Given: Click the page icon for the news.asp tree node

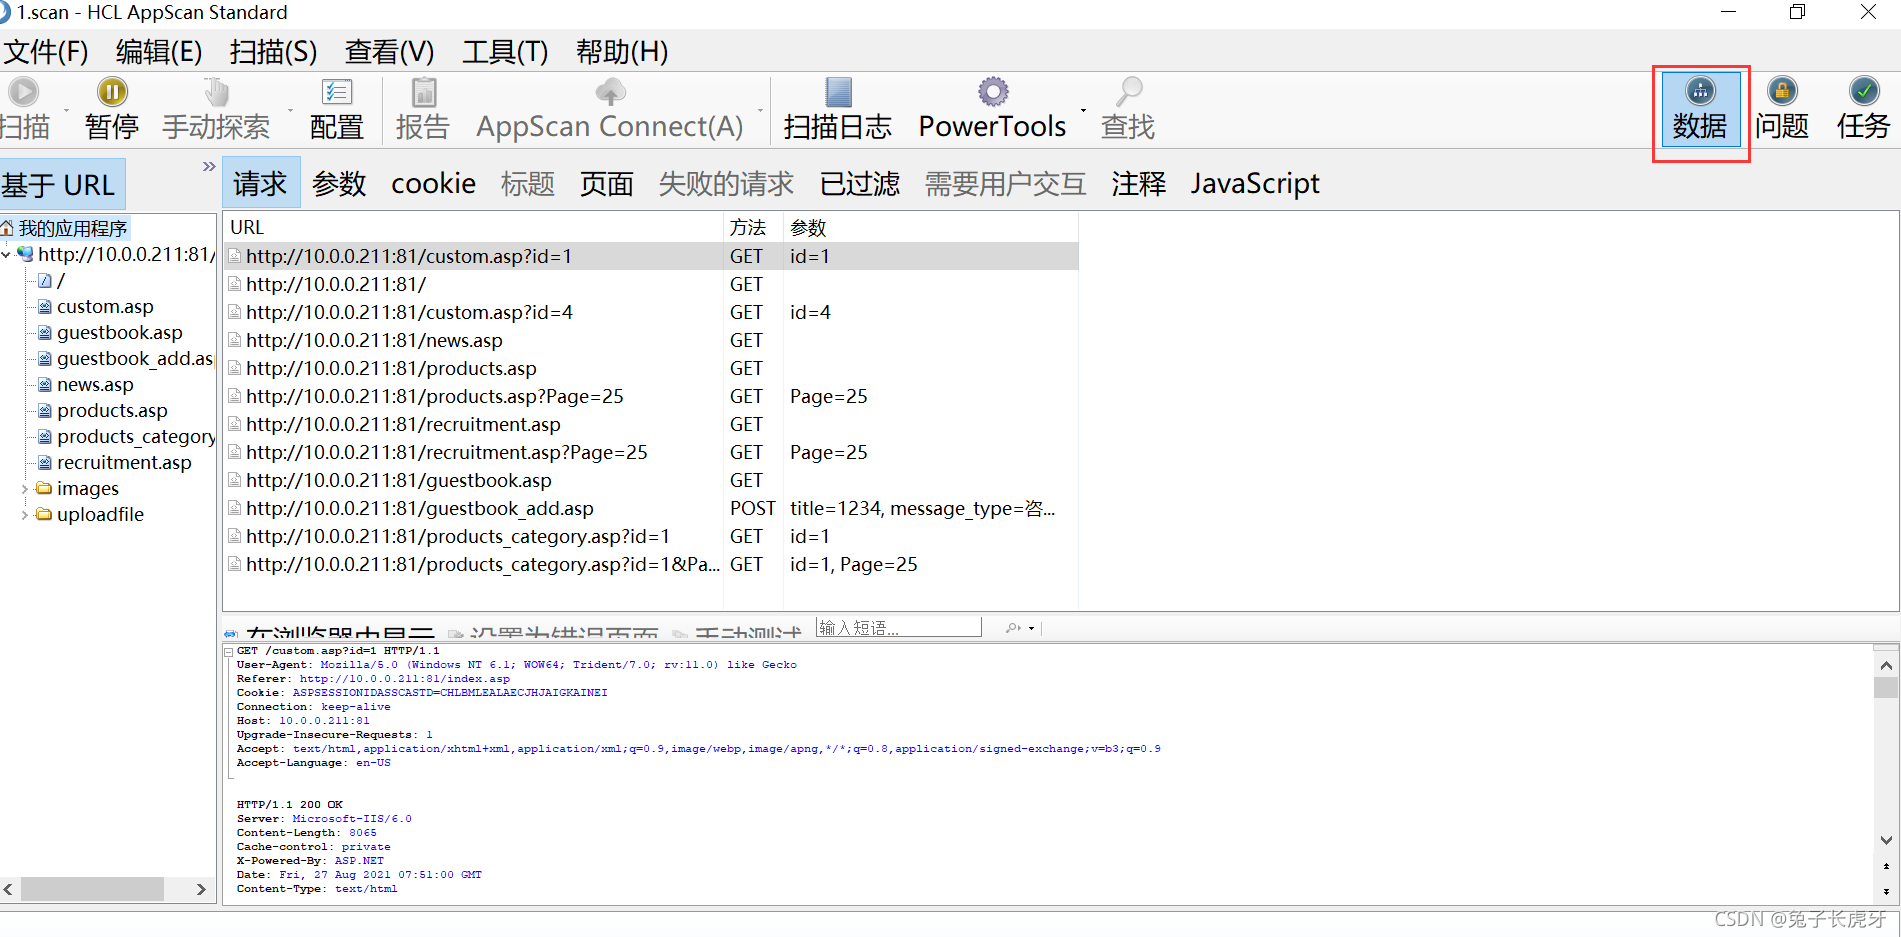Looking at the screenshot, I should point(45,384).
